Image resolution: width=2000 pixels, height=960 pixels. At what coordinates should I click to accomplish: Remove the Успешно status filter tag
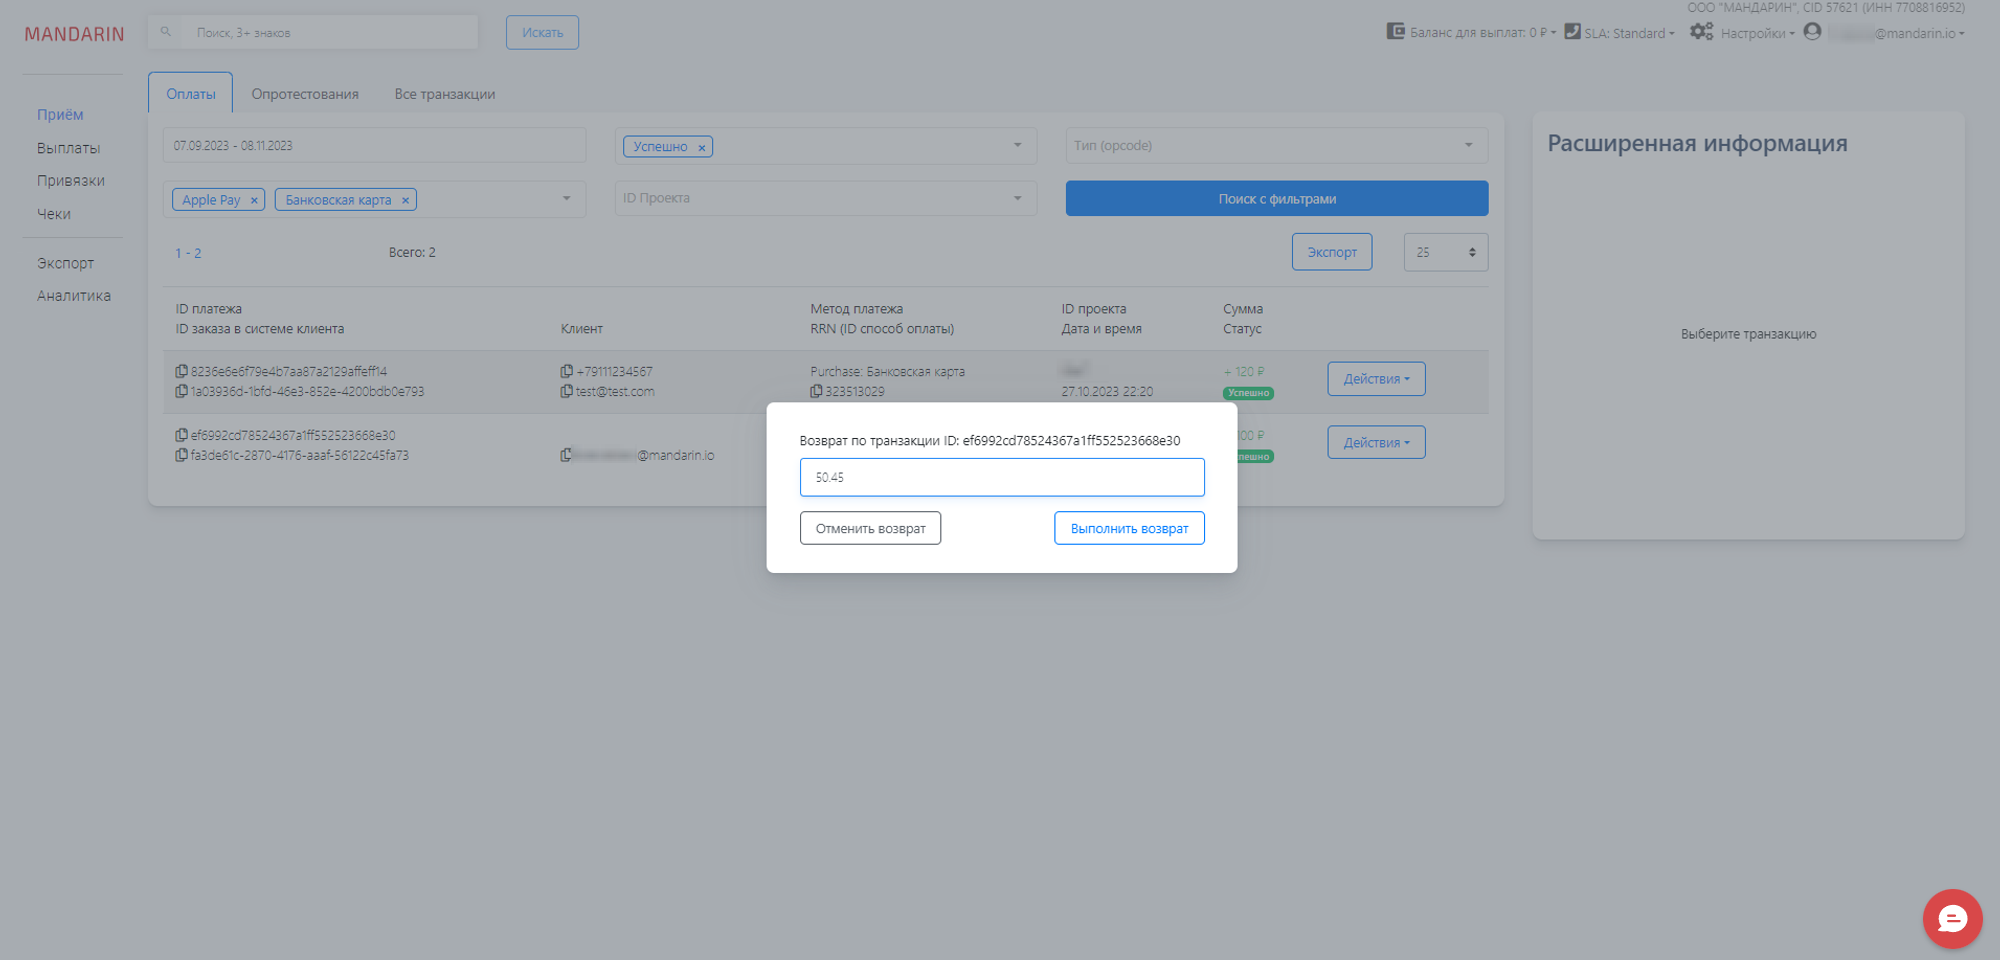click(x=702, y=147)
